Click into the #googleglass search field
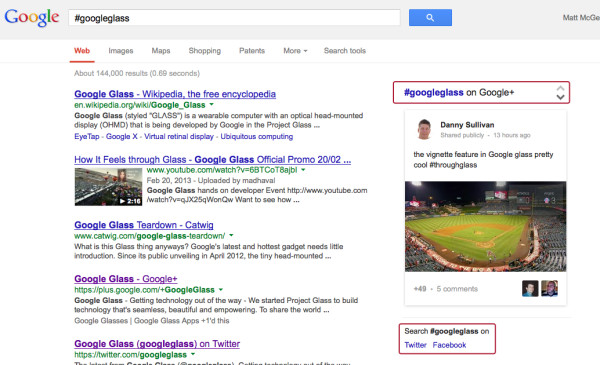 (234, 18)
